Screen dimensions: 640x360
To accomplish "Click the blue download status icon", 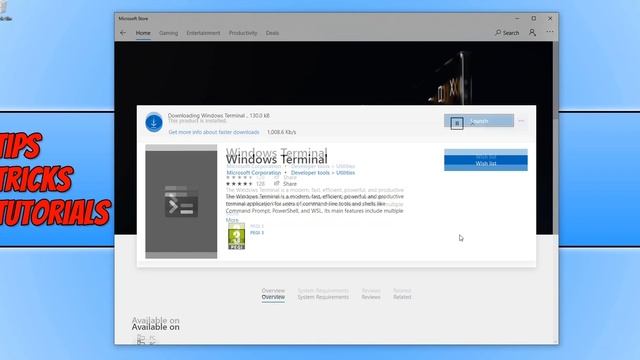I will (154, 122).
